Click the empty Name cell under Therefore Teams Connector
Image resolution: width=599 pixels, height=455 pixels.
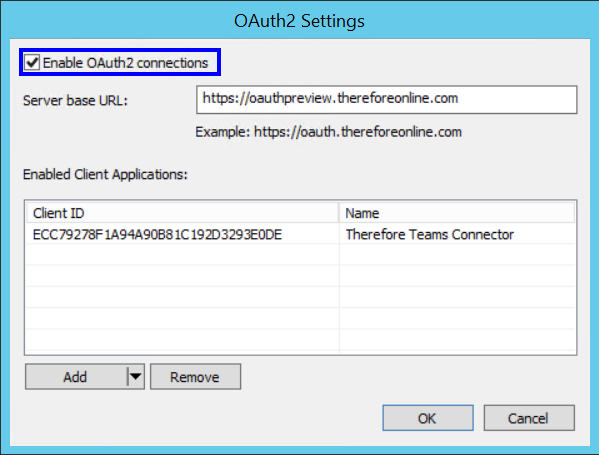point(457,255)
